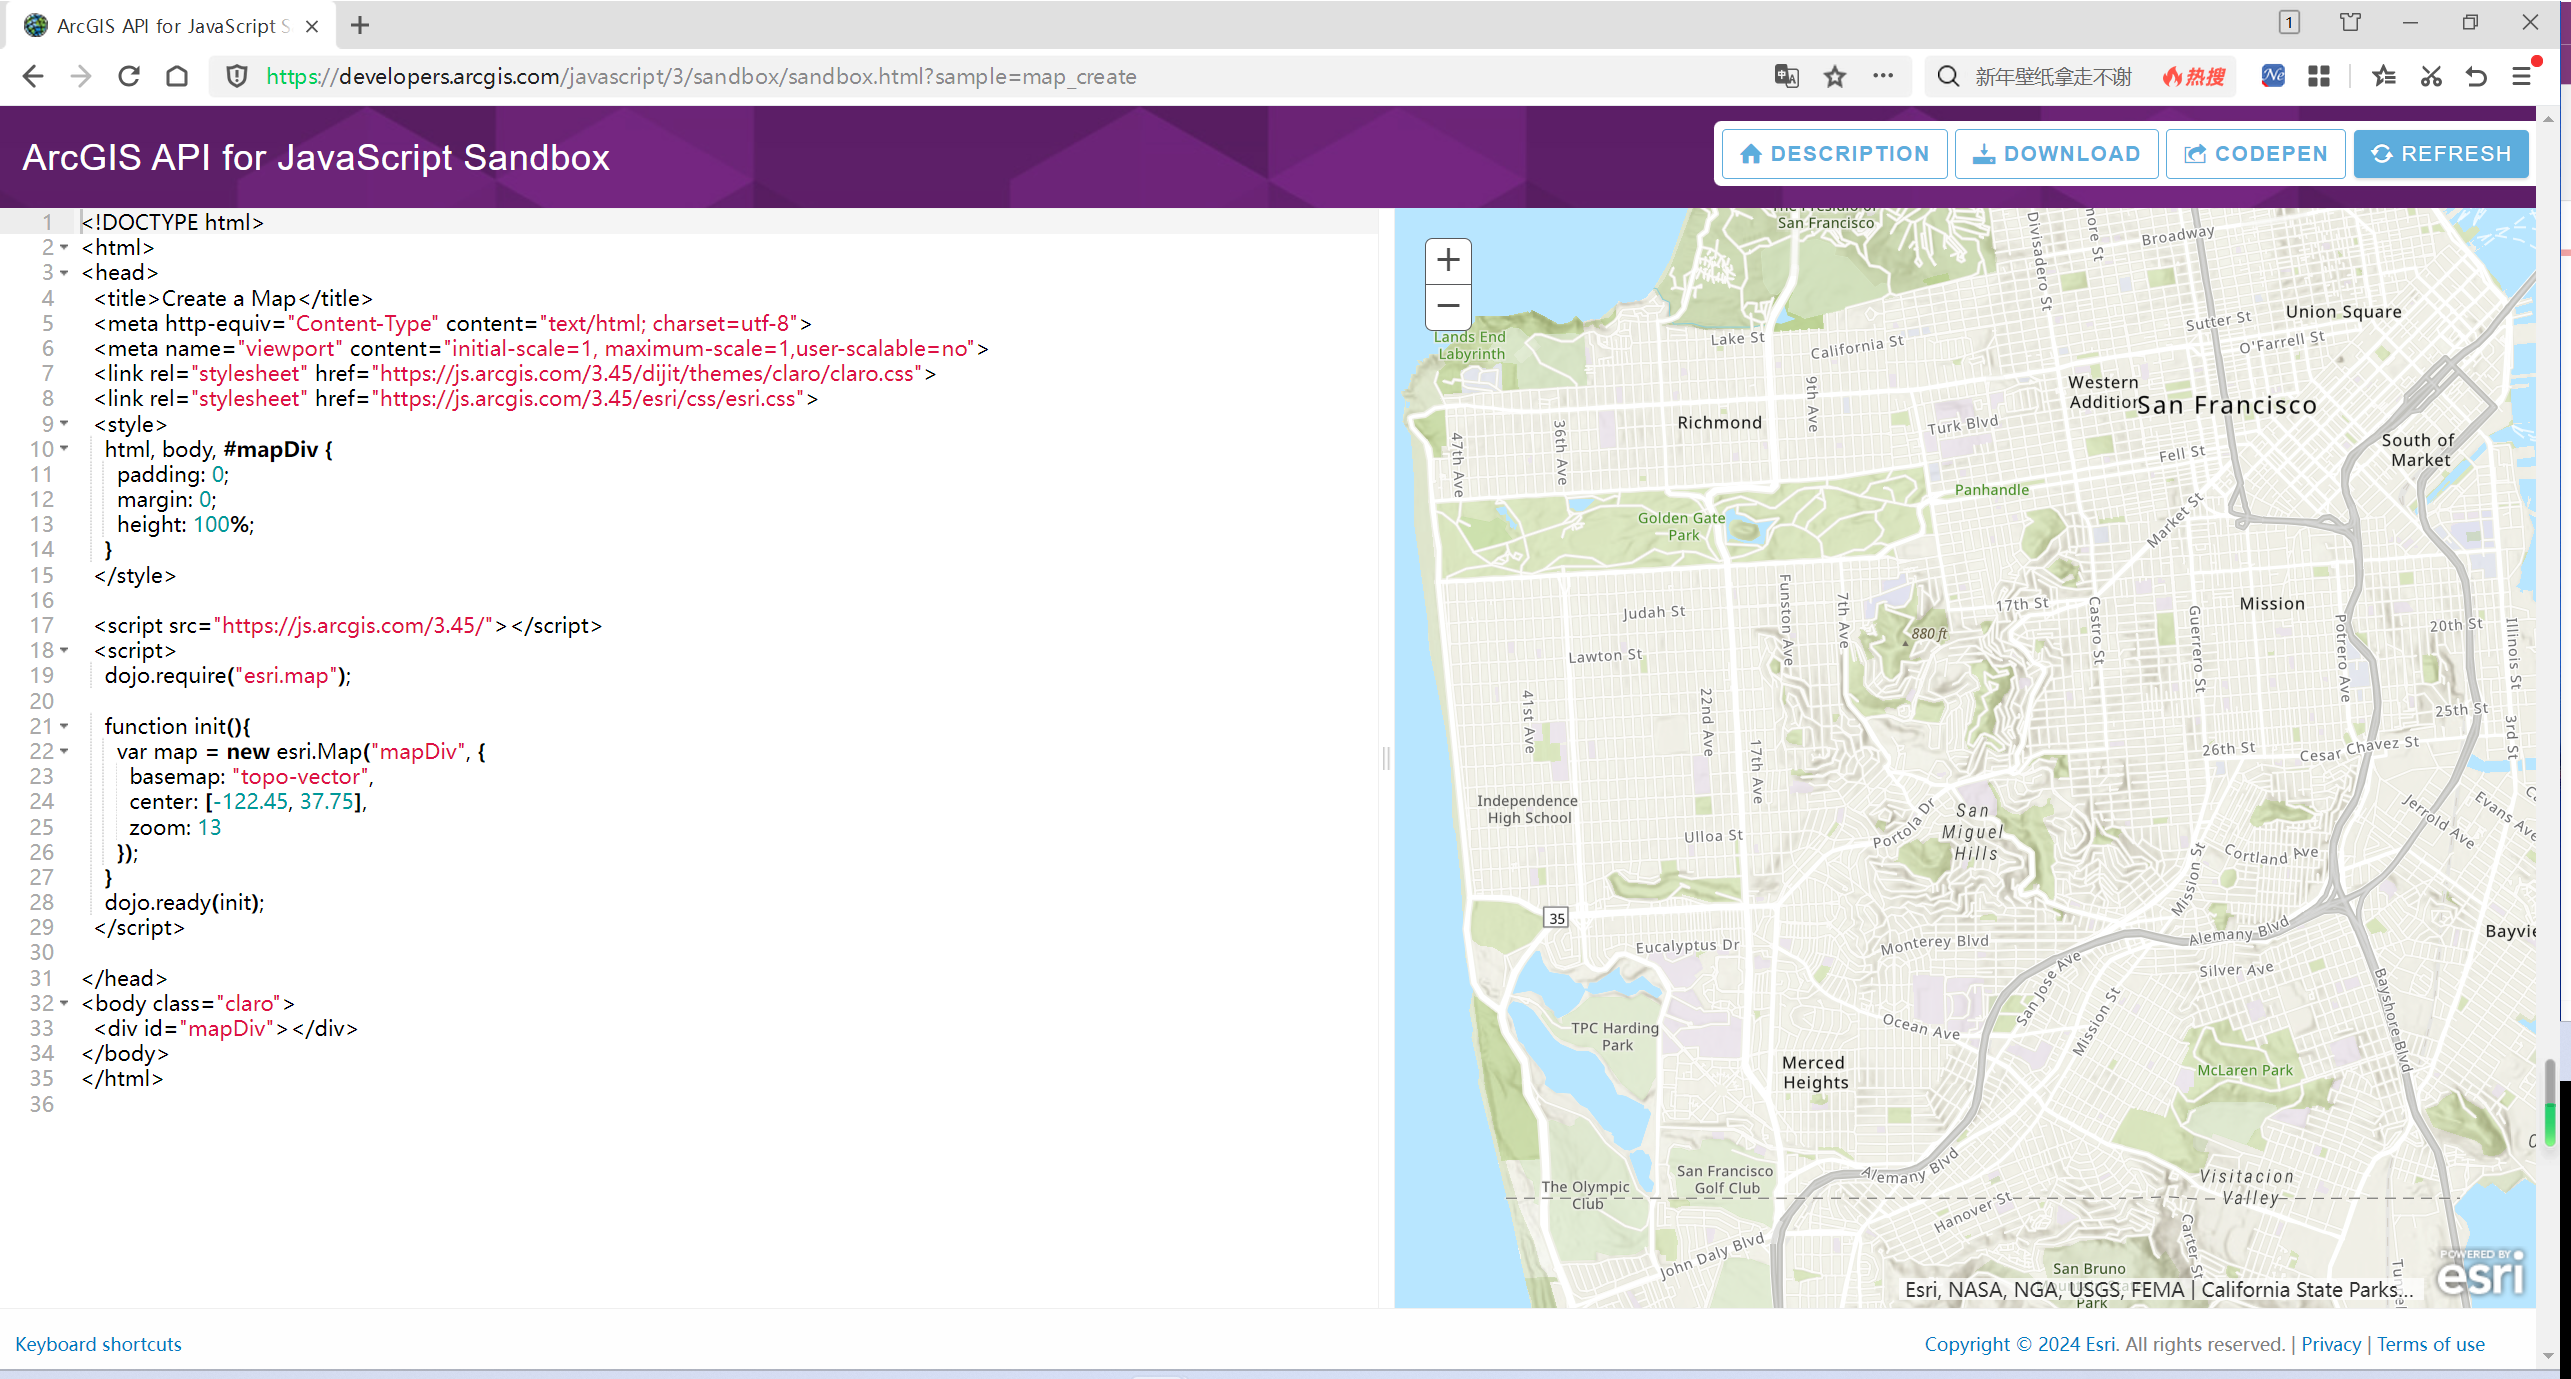Click line 19 dojo.require text
Image resolution: width=2571 pixels, height=1379 pixels.
[228, 676]
